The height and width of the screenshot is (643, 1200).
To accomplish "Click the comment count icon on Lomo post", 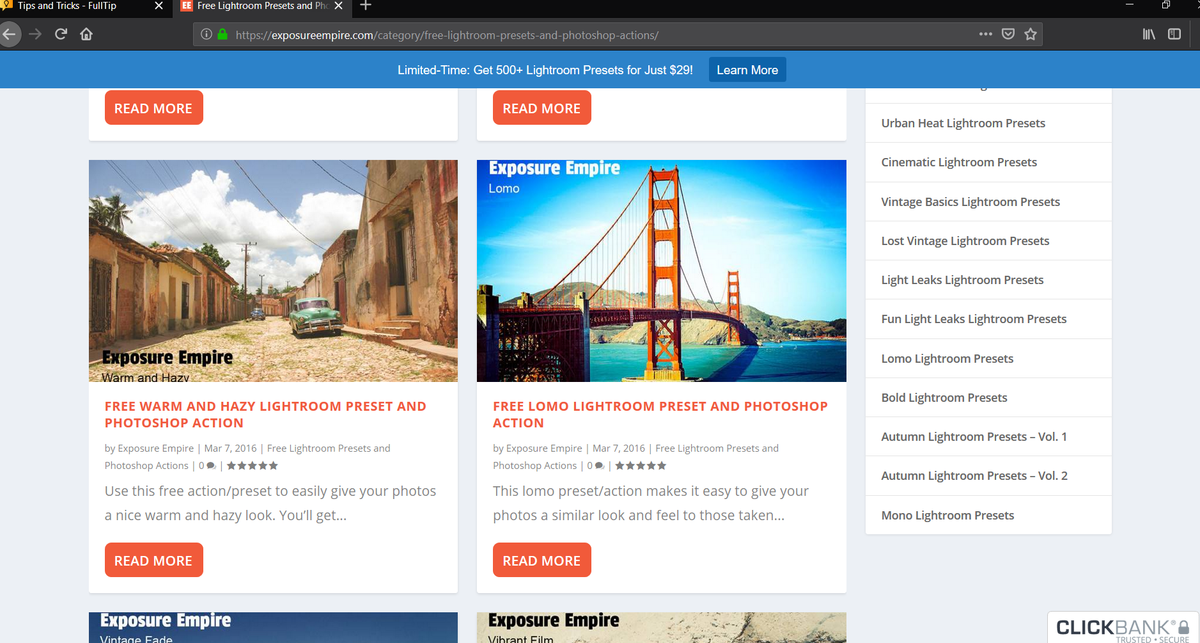I will (x=598, y=466).
